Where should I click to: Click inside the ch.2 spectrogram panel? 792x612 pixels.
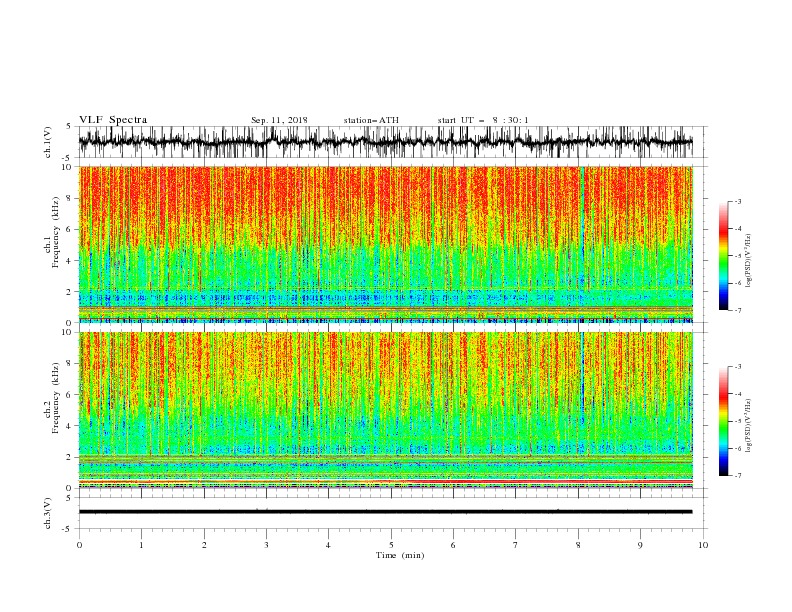[x=385, y=410]
